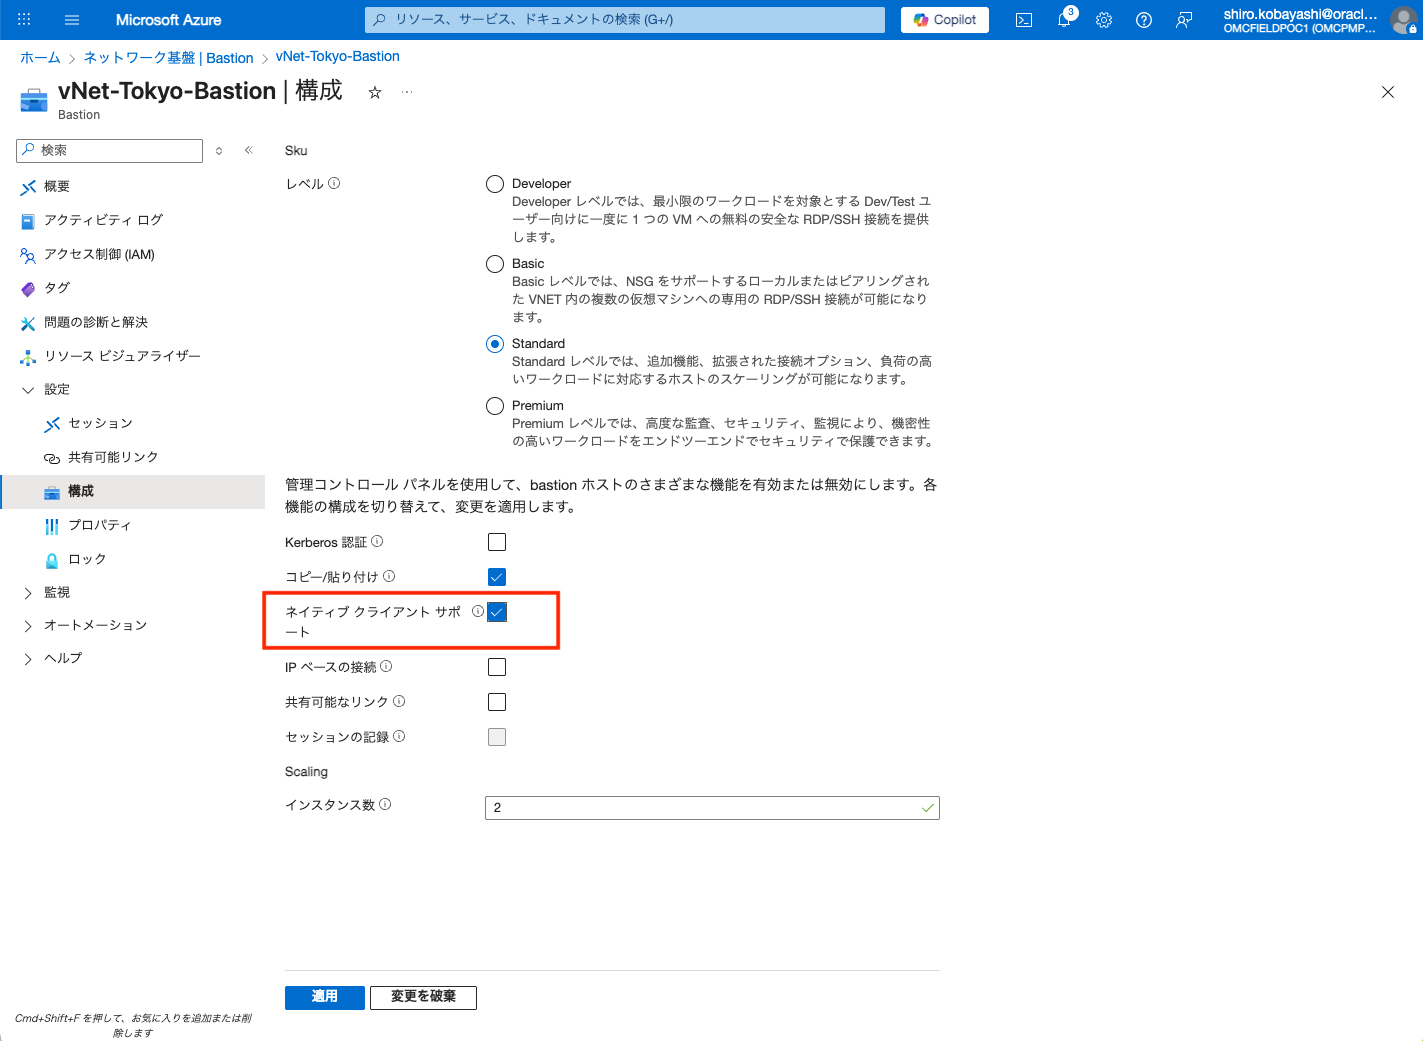Expand the 監視 section
The width and height of the screenshot is (1423, 1041).
(56, 591)
